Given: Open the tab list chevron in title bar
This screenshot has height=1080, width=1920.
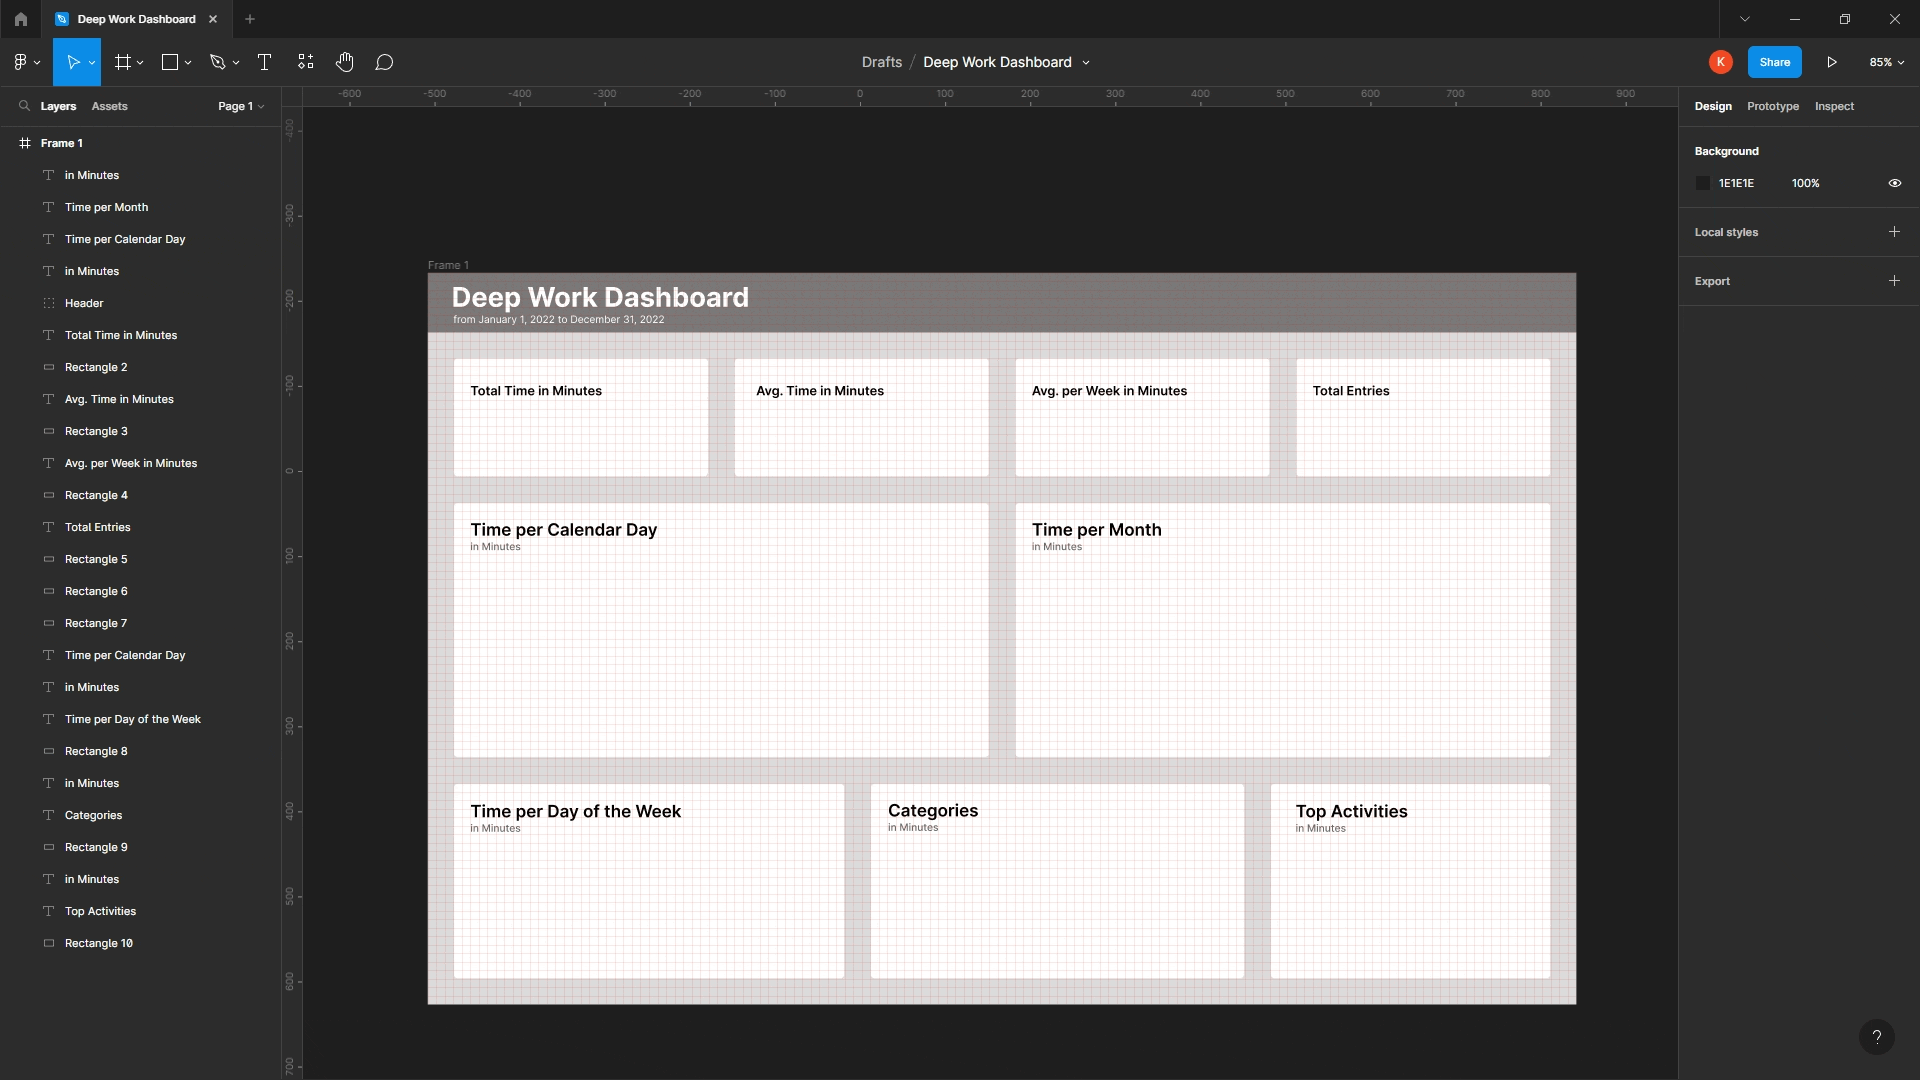Looking at the screenshot, I should (1745, 19).
